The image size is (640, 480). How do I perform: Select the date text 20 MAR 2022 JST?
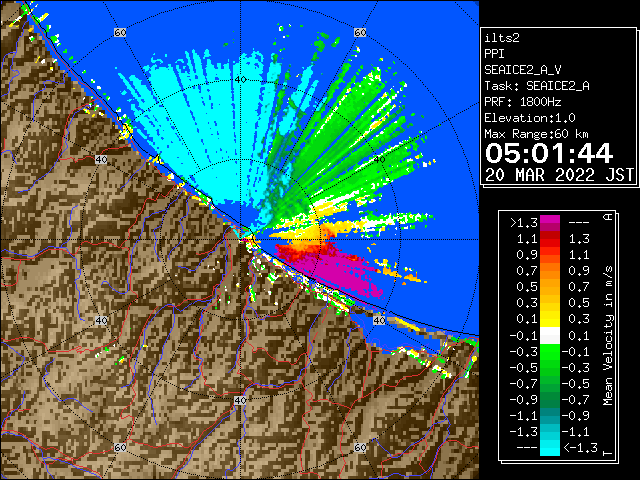559,175
